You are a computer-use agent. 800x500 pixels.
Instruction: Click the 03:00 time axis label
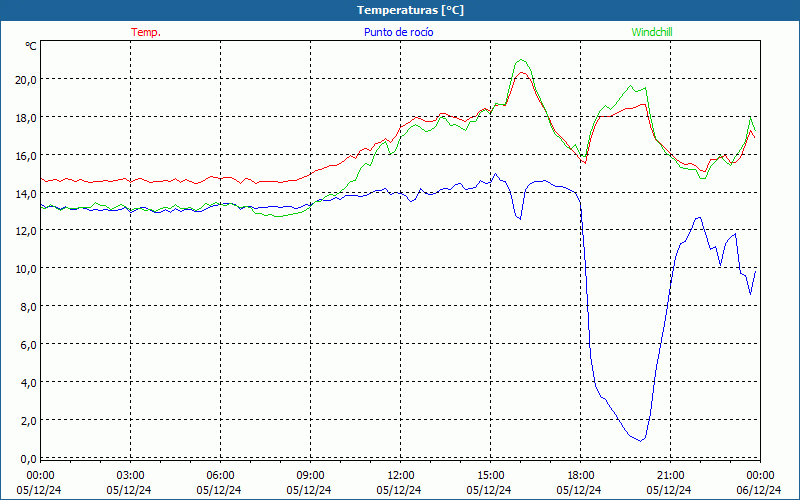130,476
